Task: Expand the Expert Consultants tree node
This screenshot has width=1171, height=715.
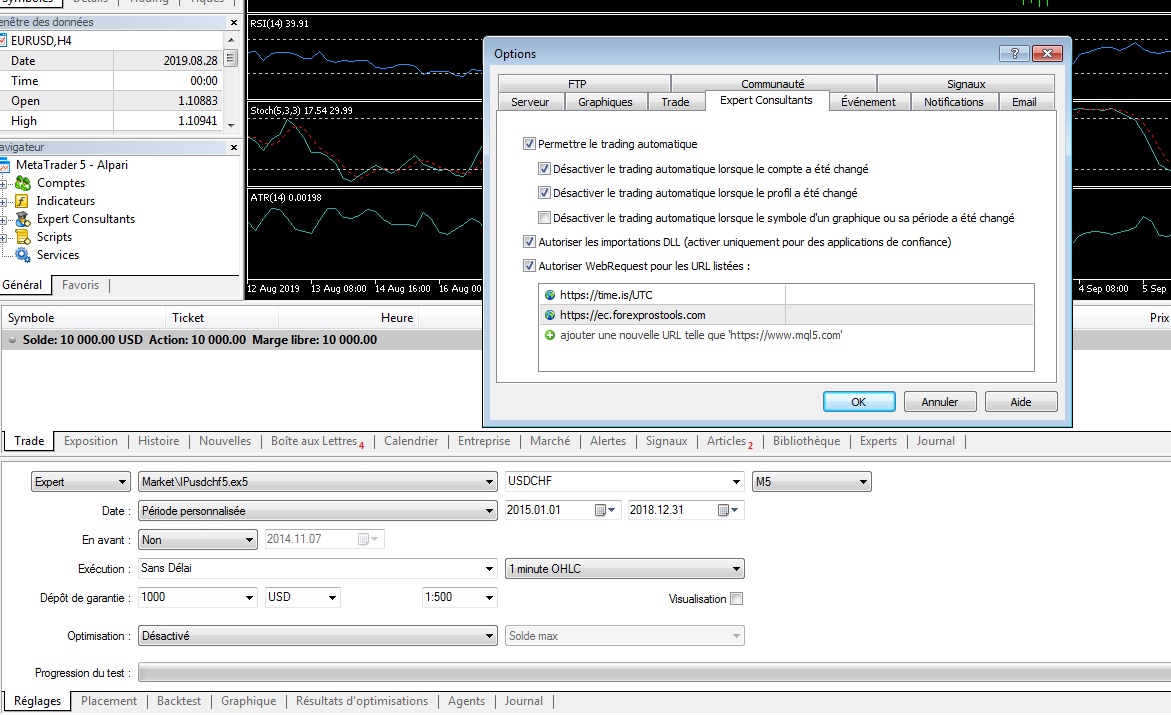Action: coord(4,220)
